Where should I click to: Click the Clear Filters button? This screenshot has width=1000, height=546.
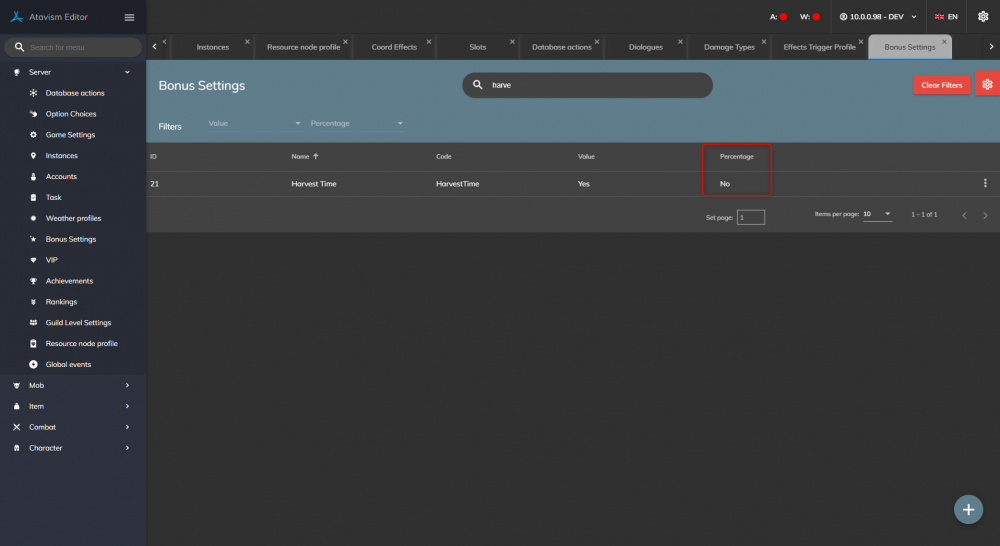pyautogui.click(x=941, y=85)
